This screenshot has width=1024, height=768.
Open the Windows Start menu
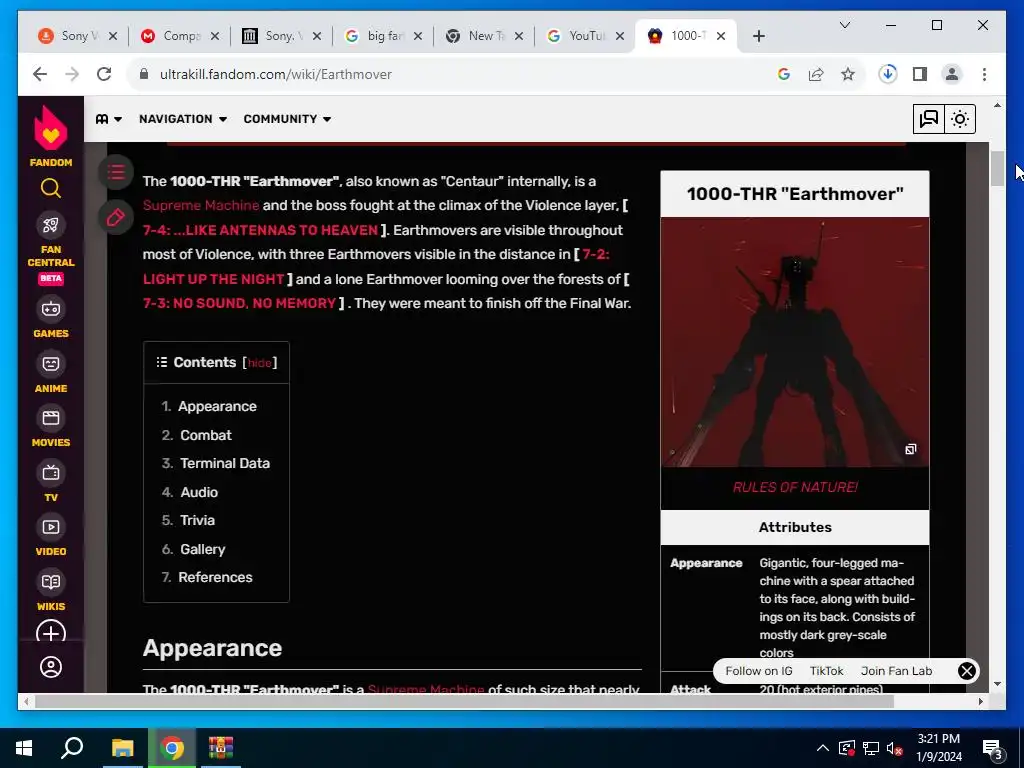point(24,748)
